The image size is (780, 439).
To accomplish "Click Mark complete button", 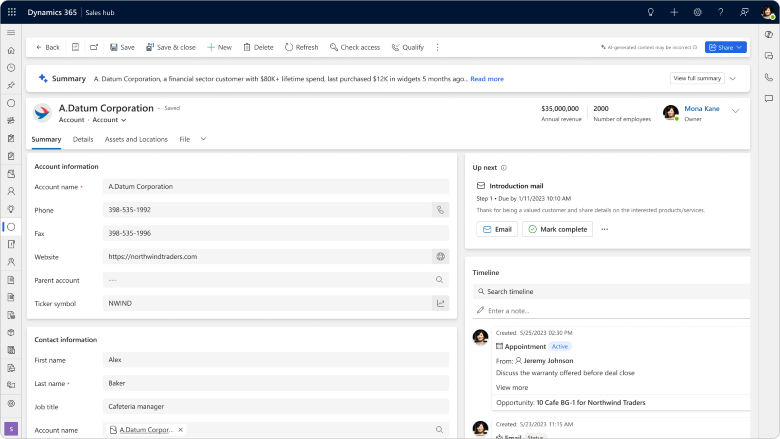I will click(x=558, y=229).
